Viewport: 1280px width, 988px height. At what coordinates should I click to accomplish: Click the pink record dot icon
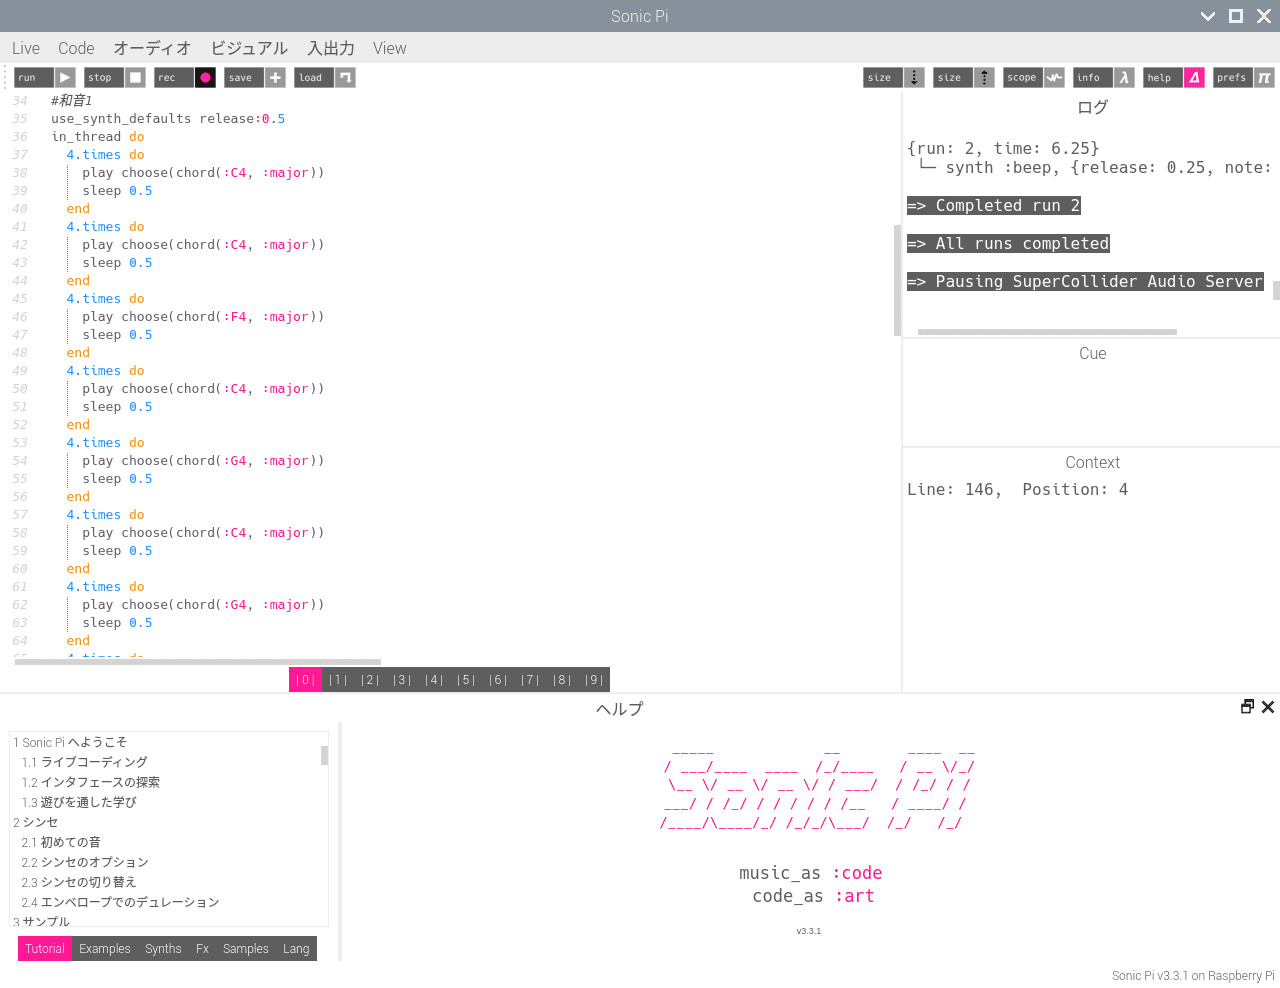(x=205, y=77)
